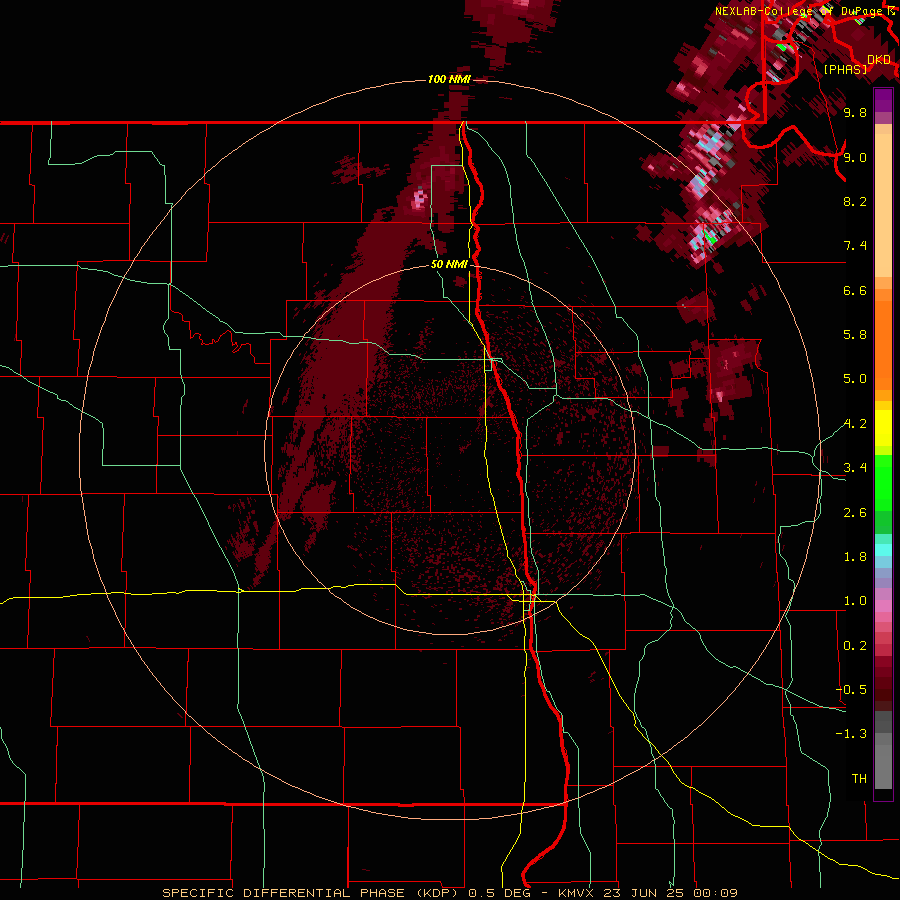The width and height of the screenshot is (900, 900).
Task: Click the 9.8 value on color scale
Action: pos(855,112)
